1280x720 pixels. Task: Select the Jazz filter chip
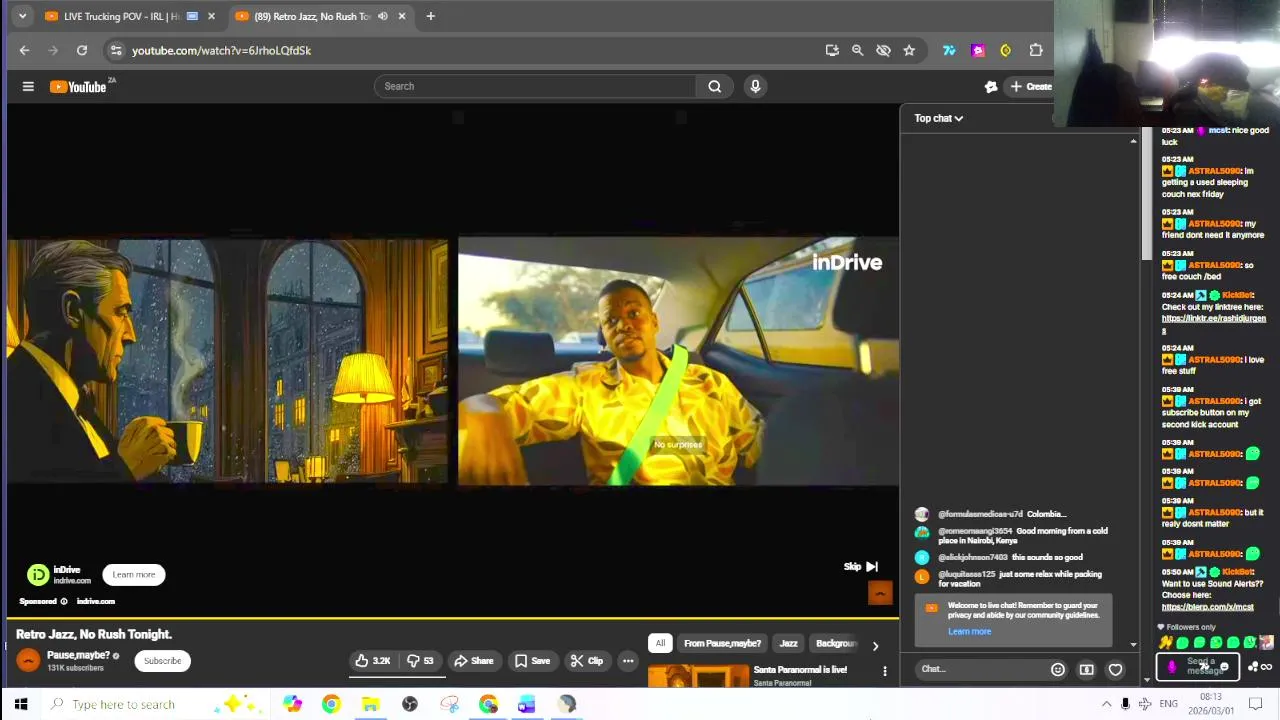point(788,643)
